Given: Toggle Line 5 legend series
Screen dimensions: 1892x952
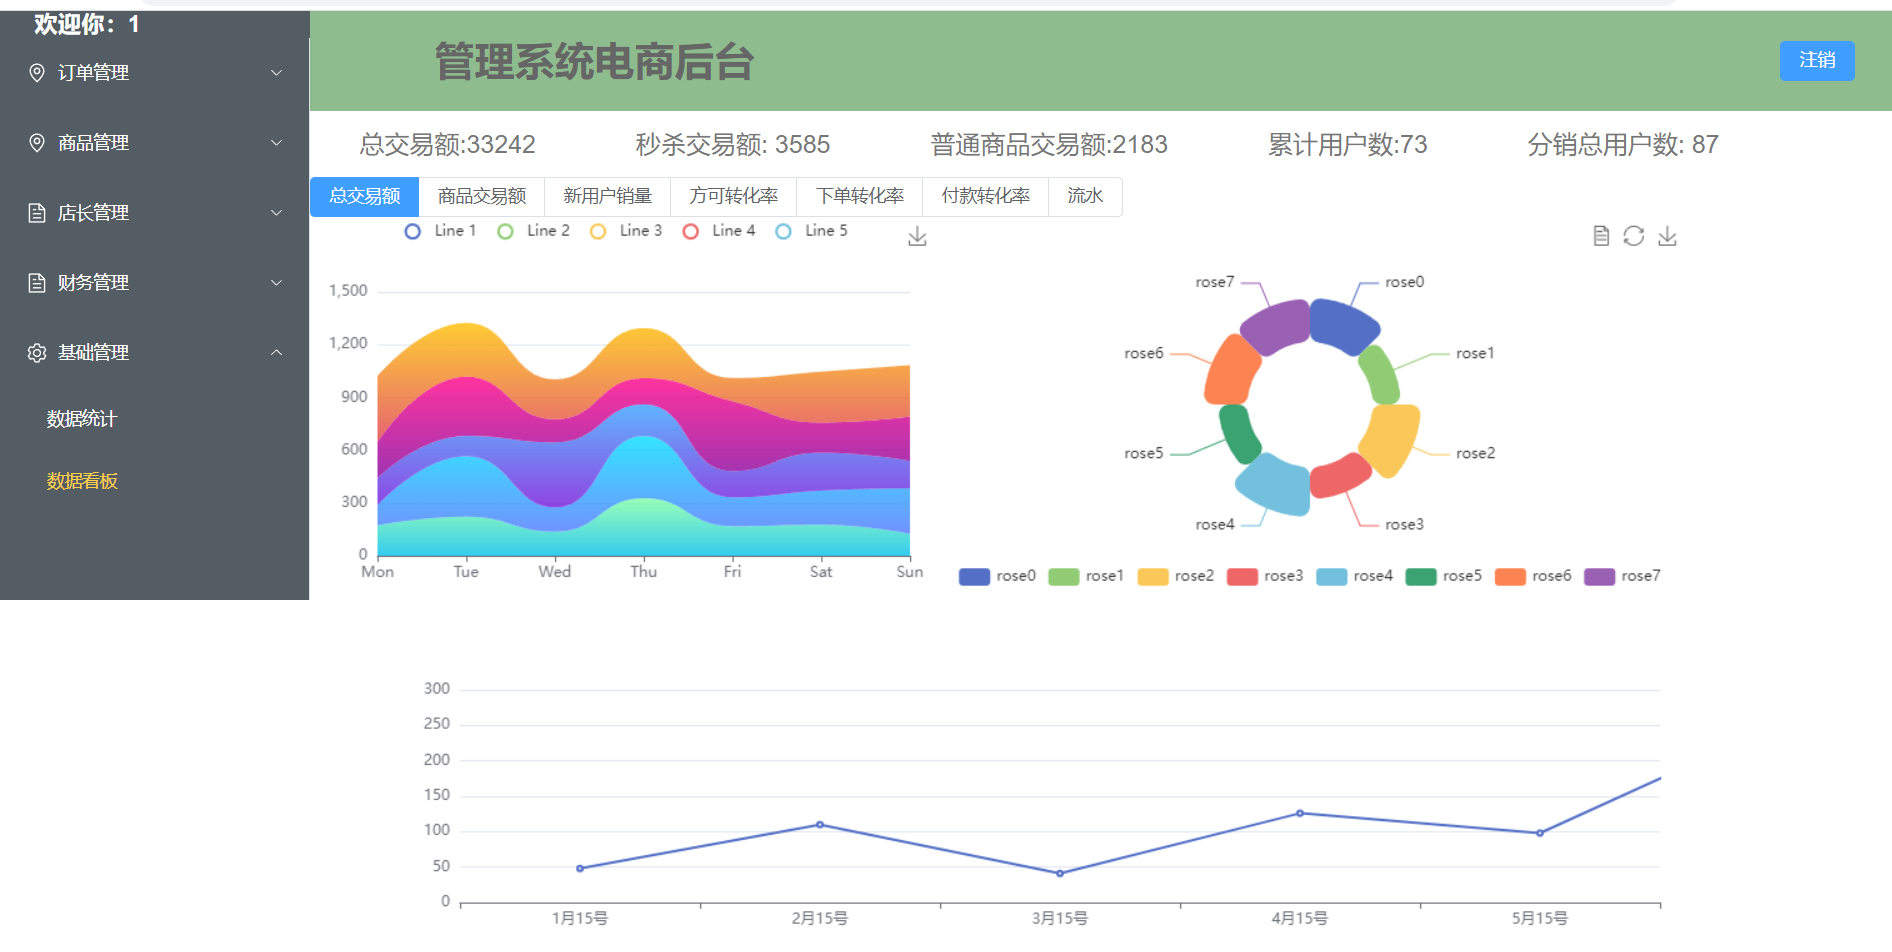Looking at the screenshot, I should click(x=811, y=231).
